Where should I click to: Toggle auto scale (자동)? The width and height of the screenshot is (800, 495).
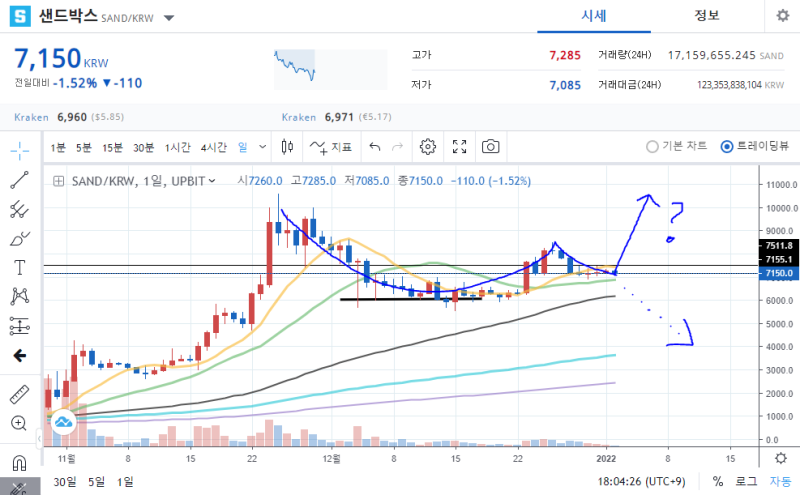coord(780,481)
